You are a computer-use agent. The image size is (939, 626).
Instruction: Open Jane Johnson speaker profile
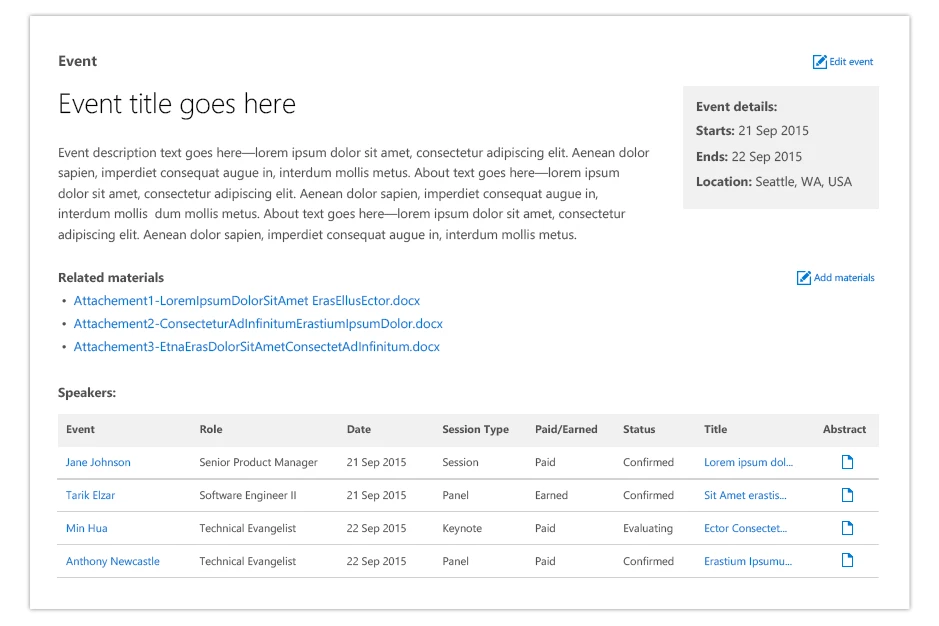pyautogui.click(x=98, y=463)
